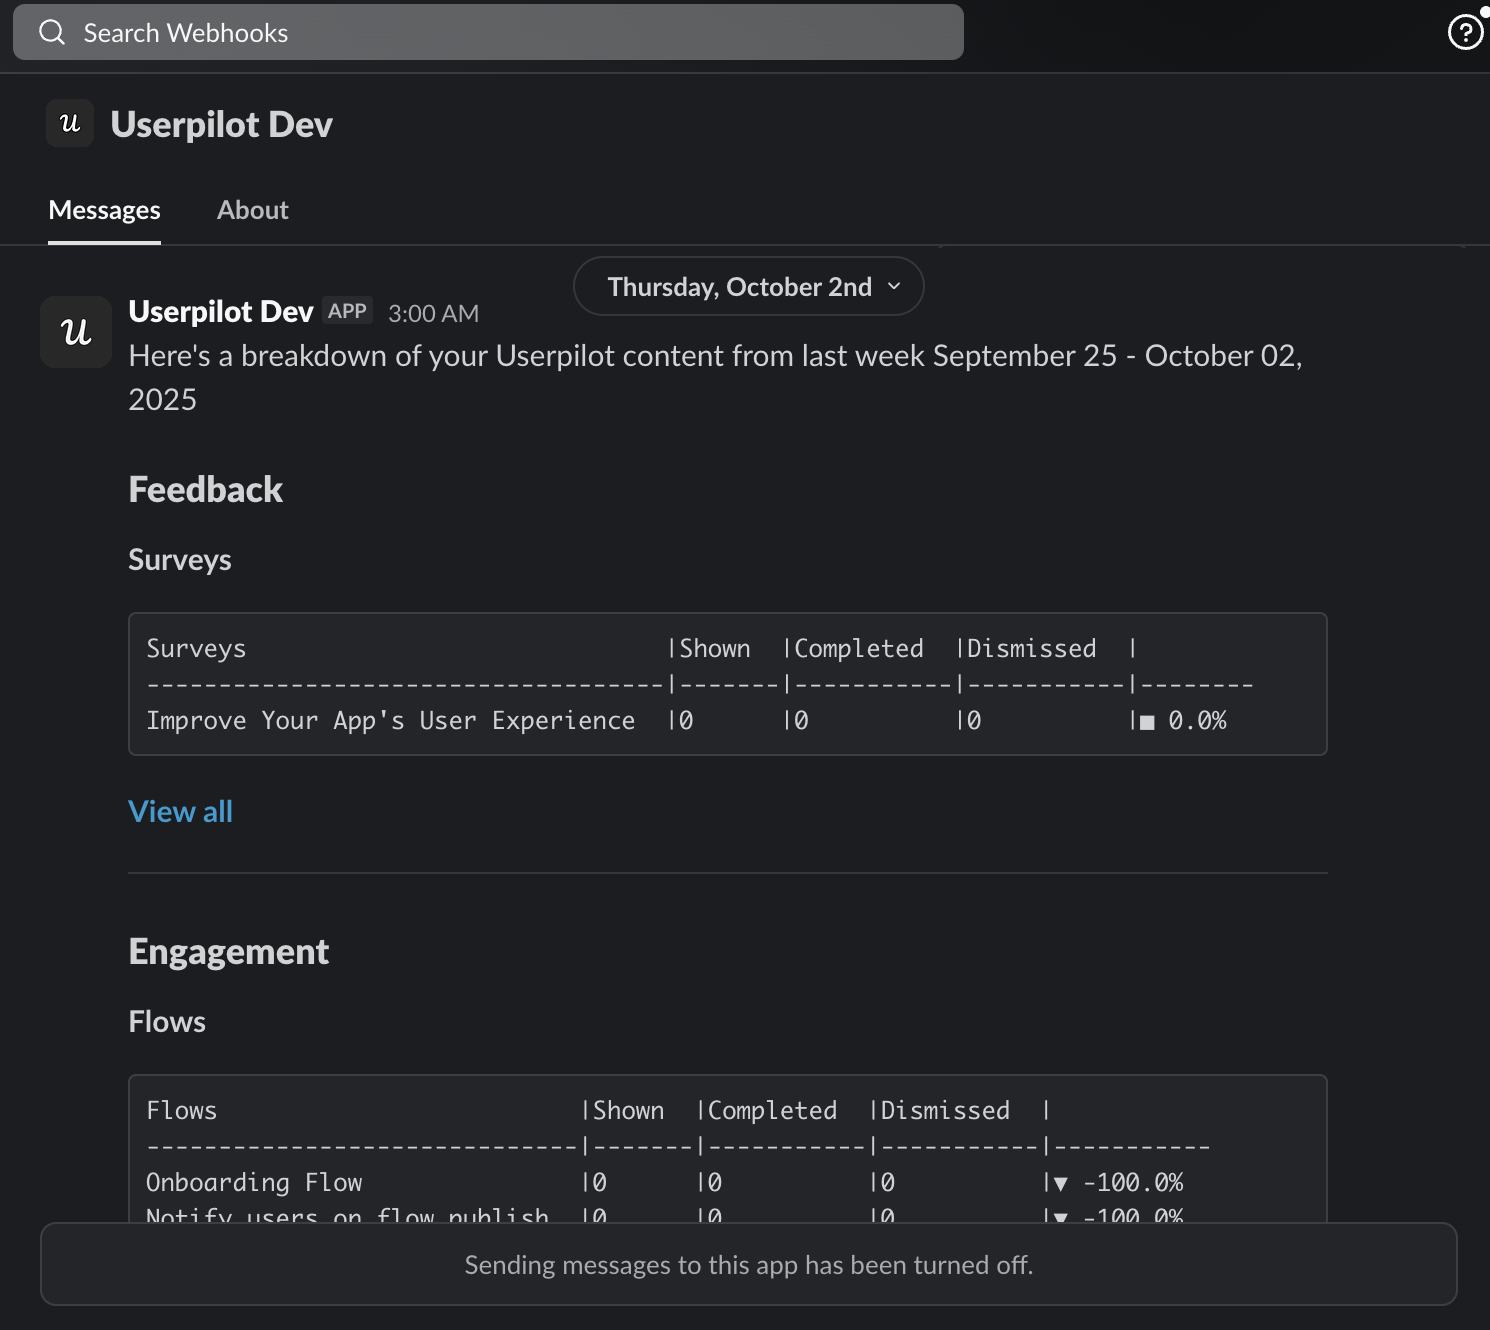Click the View all link
This screenshot has width=1490, height=1330.
(x=181, y=811)
